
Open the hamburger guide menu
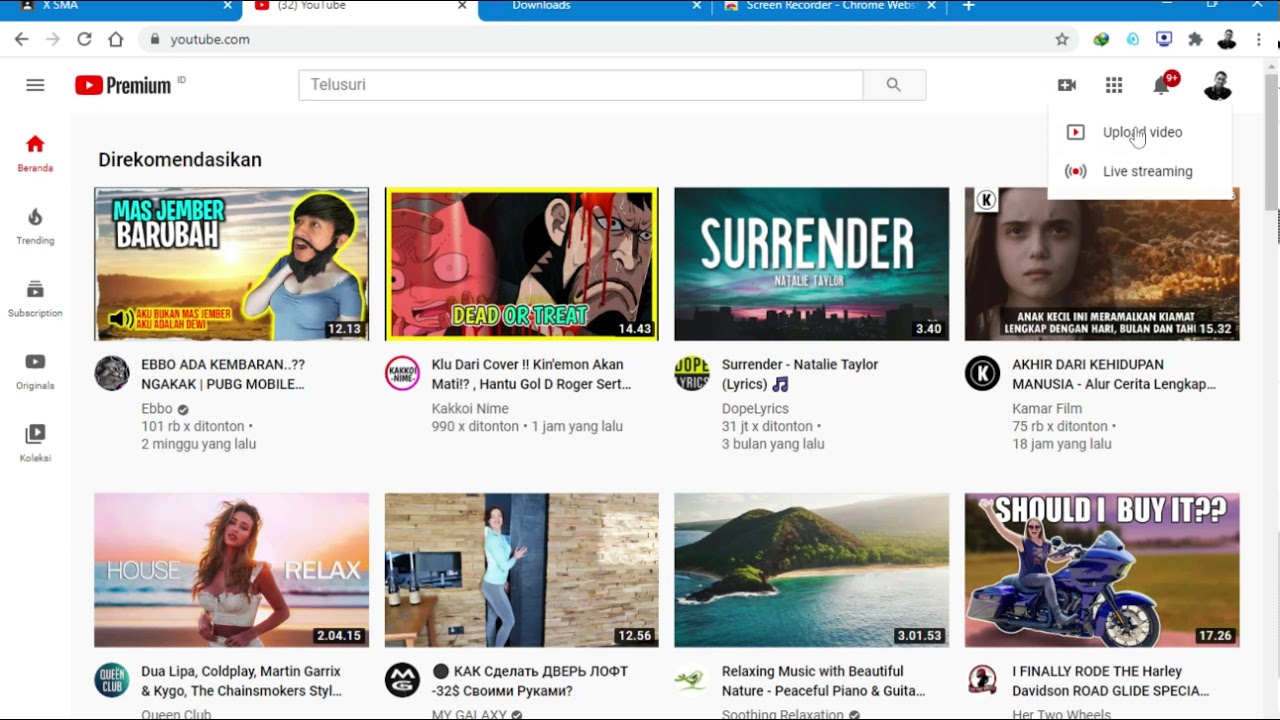click(x=35, y=85)
